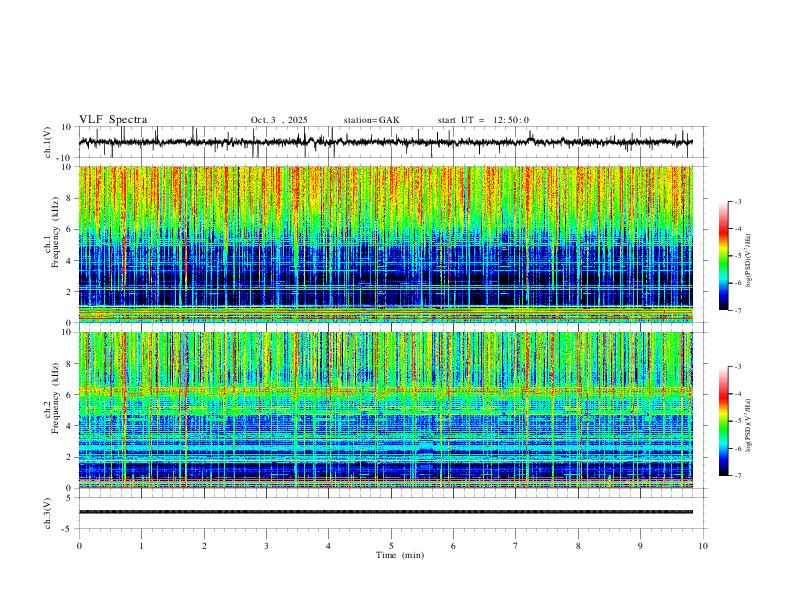Click the time axis tick label "10"

click(x=703, y=546)
